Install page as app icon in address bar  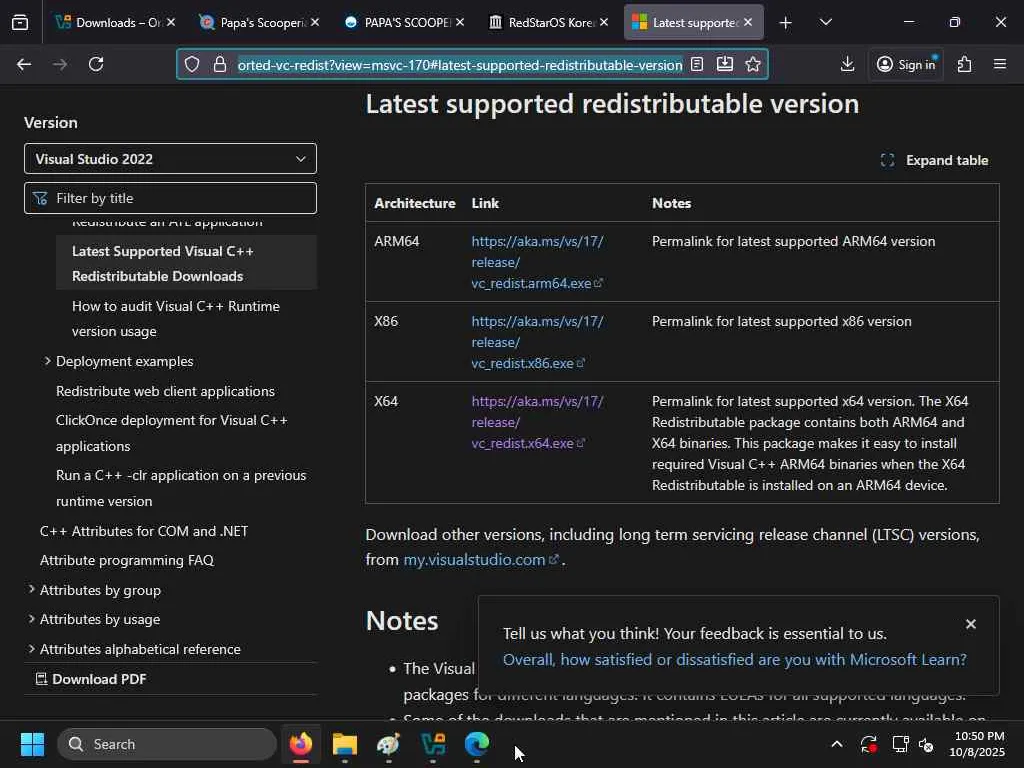coord(725,64)
